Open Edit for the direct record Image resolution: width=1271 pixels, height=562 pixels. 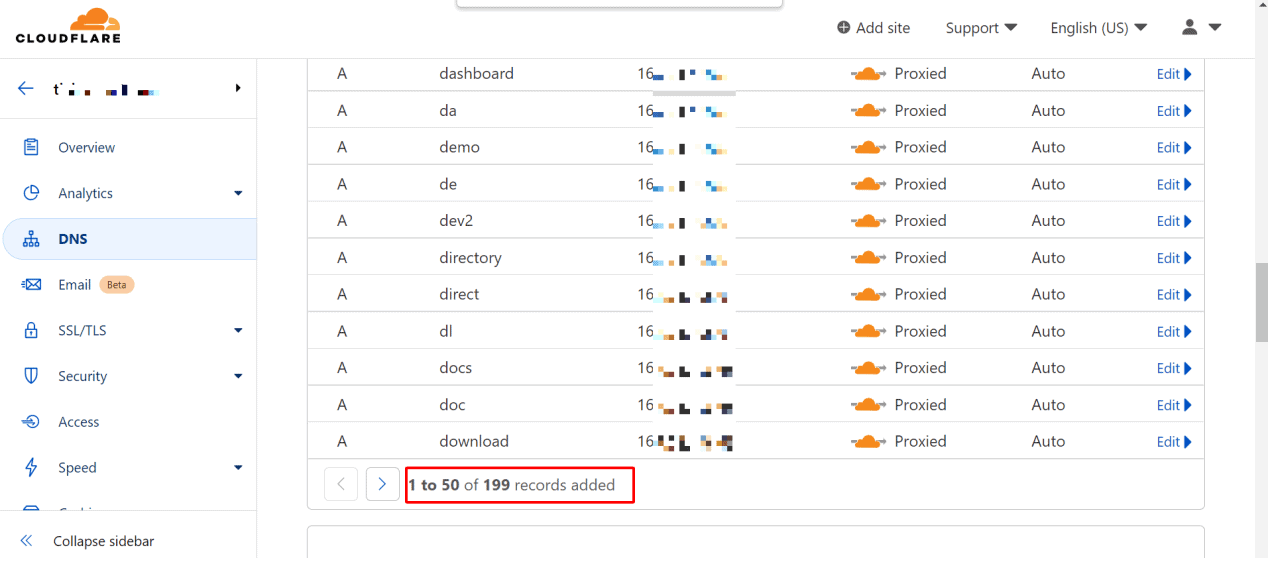[1174, 295]
